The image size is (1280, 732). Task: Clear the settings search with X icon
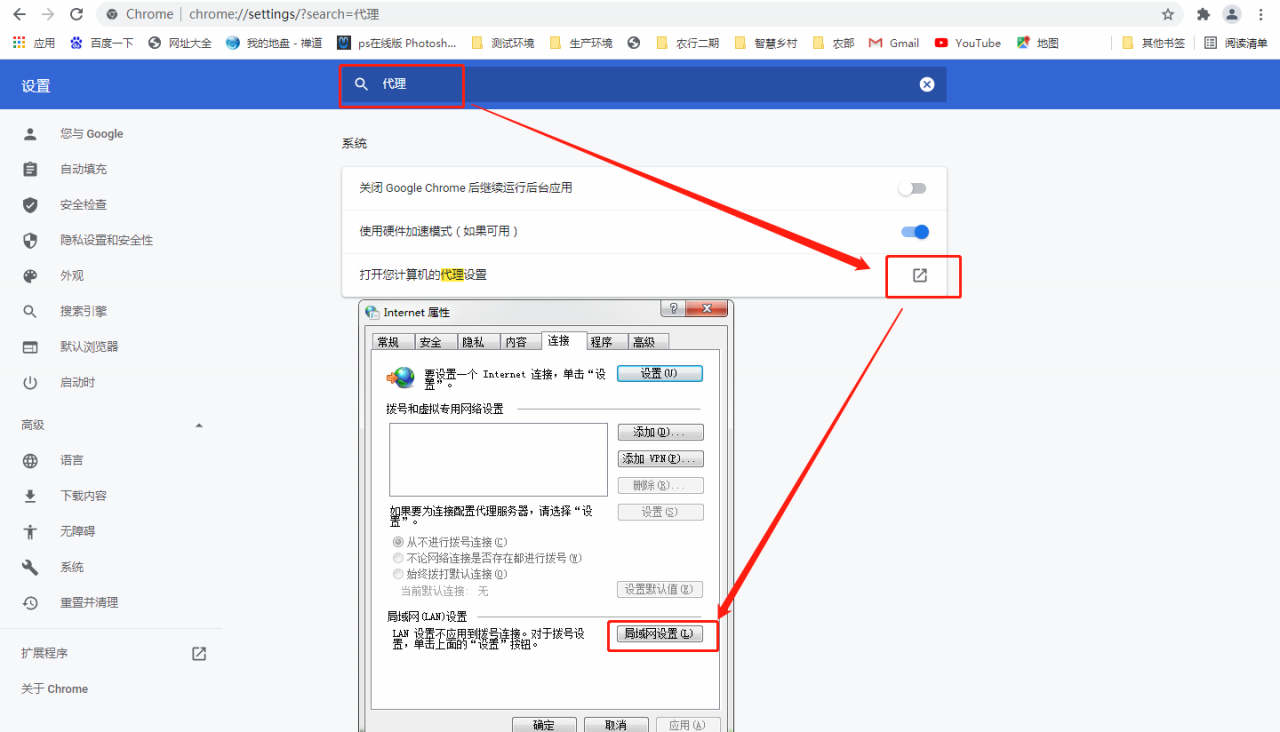[927, 84]
